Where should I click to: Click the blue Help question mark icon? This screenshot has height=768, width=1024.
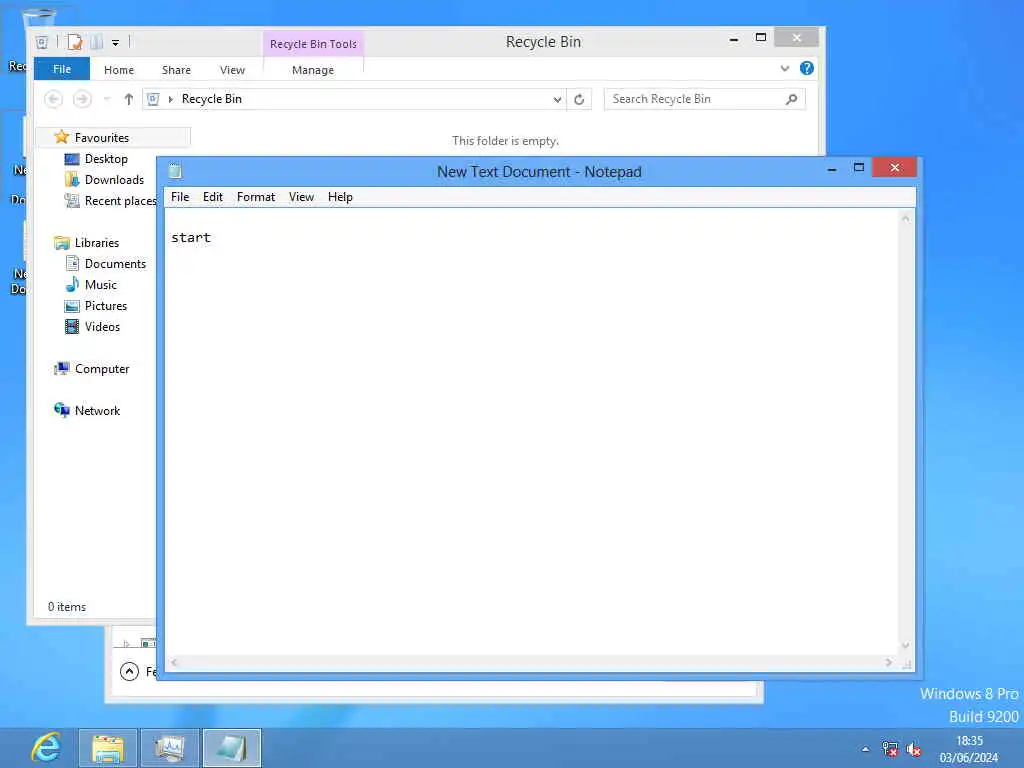pos(807,68)
